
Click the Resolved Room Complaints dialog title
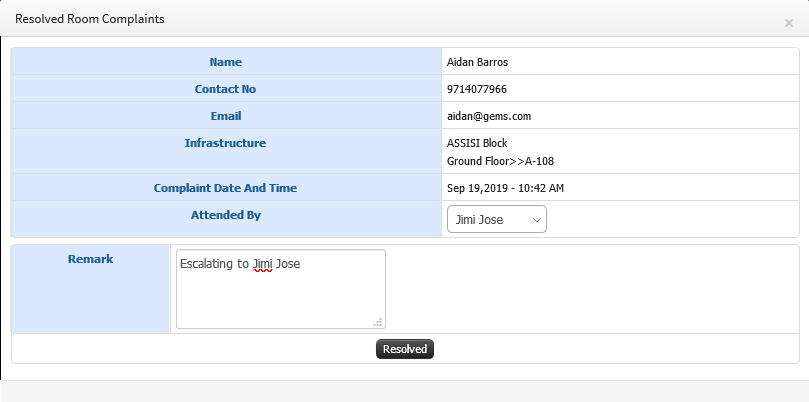pos(90,19)
